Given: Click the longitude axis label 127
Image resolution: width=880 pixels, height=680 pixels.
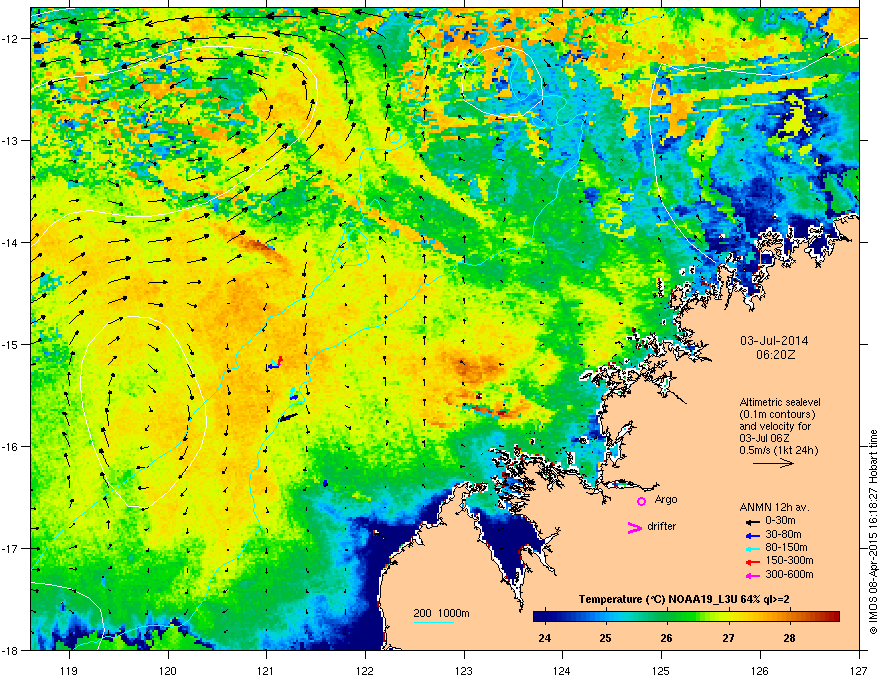Looking at the screenshot, I should [859, 670].
